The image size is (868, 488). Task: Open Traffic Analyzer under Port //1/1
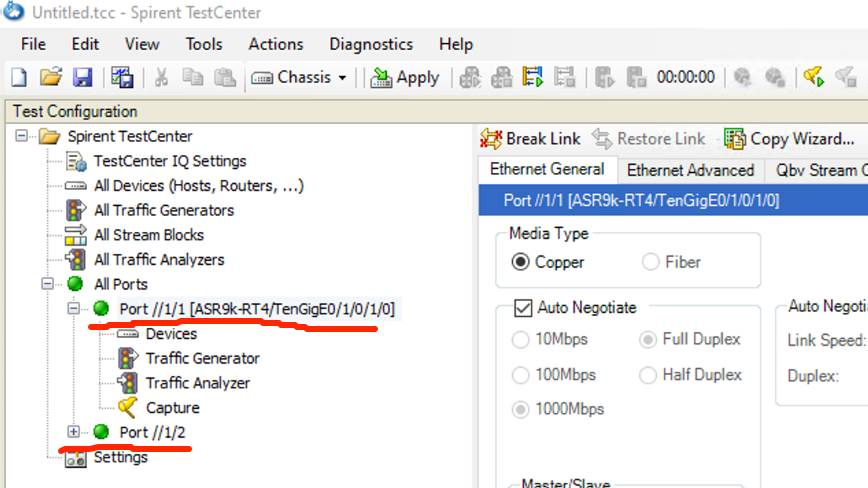pos(198,383)
